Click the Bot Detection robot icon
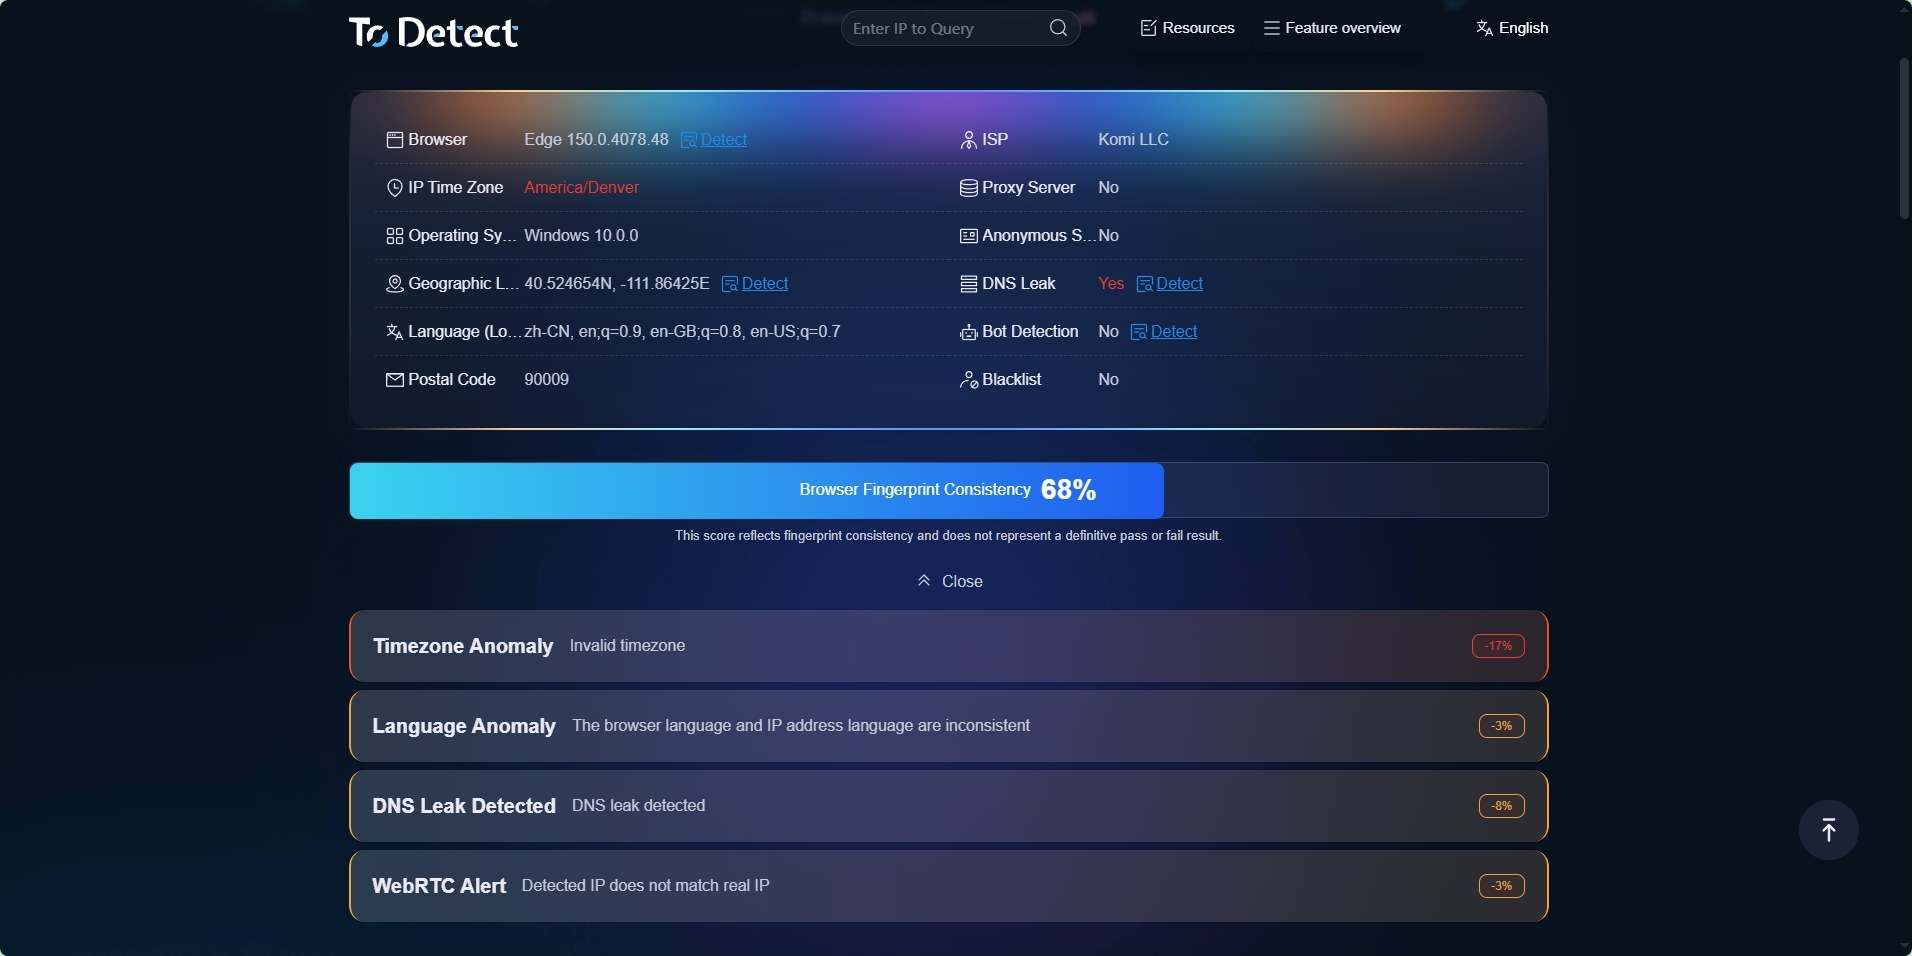 (x=968, y=332)
